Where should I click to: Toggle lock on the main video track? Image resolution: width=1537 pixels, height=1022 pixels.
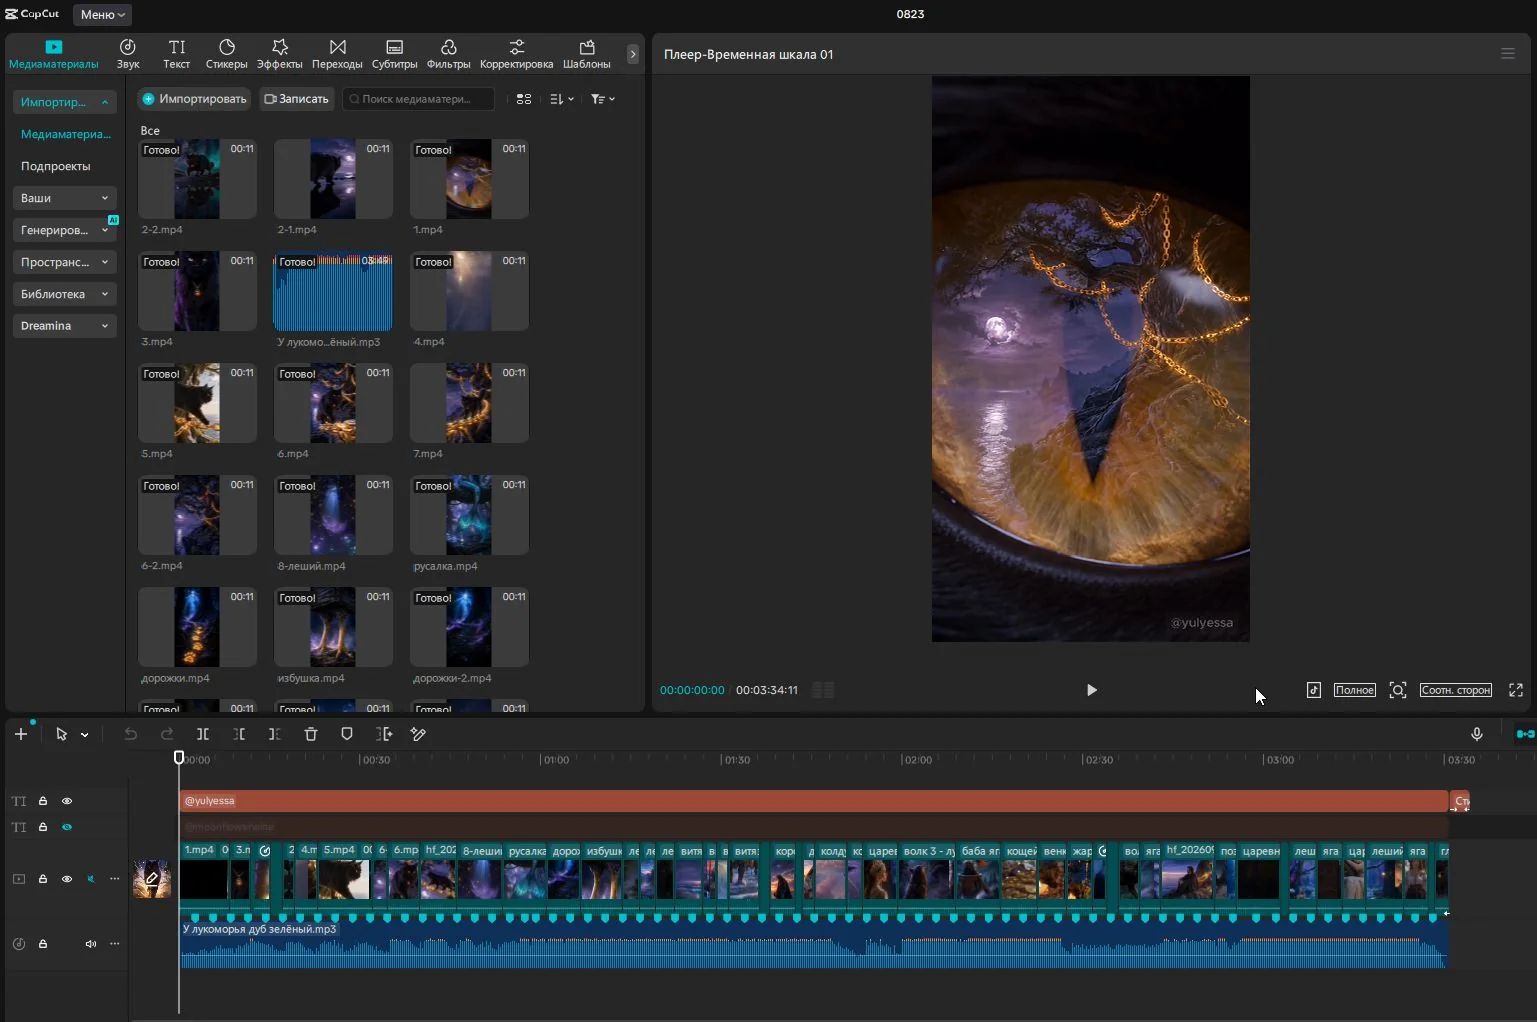coord(43,879)
